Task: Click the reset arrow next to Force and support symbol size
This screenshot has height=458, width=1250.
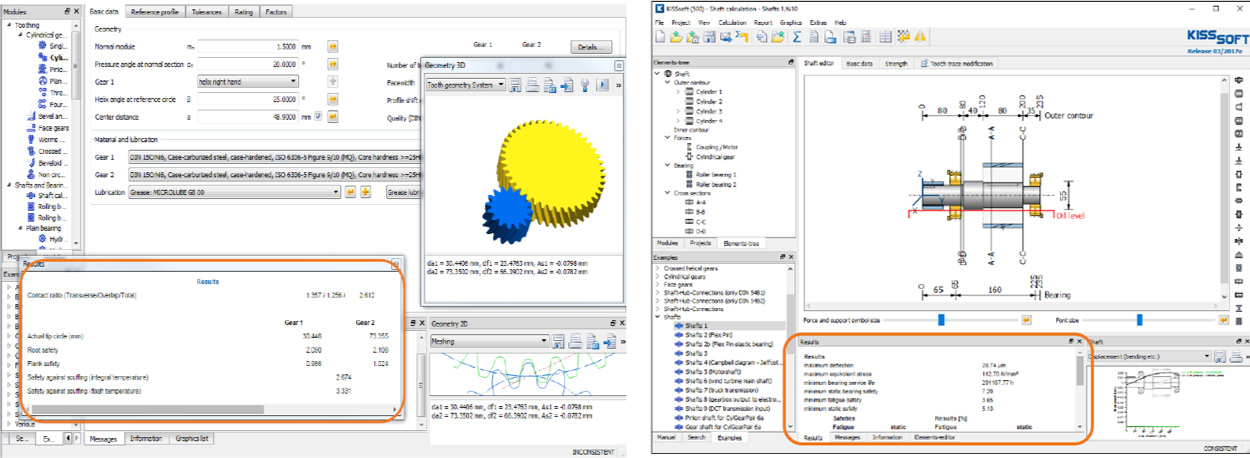Action: pyautogui.click(x=1026, y=320)
